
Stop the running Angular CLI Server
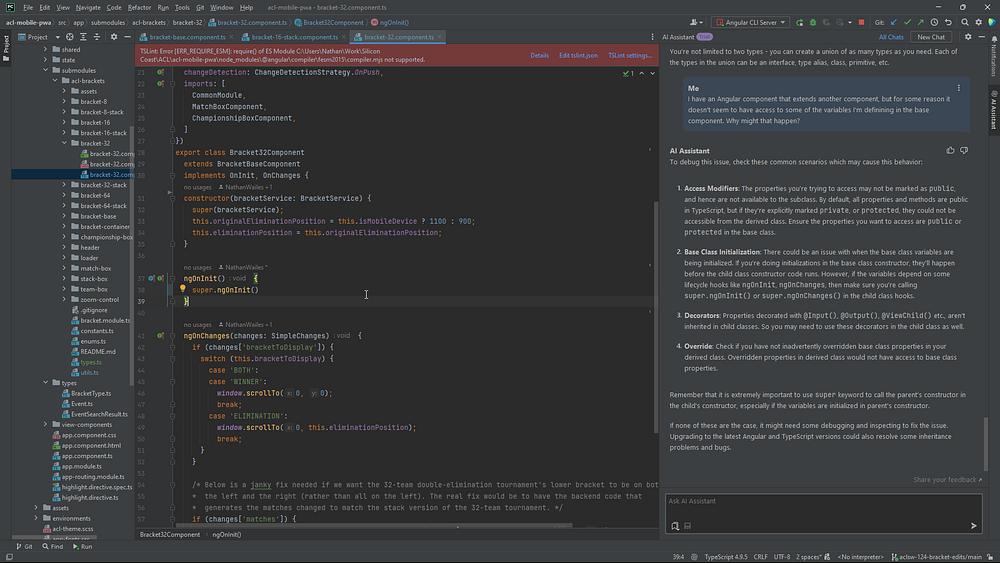pyautogui.click(x=861, y=22)
